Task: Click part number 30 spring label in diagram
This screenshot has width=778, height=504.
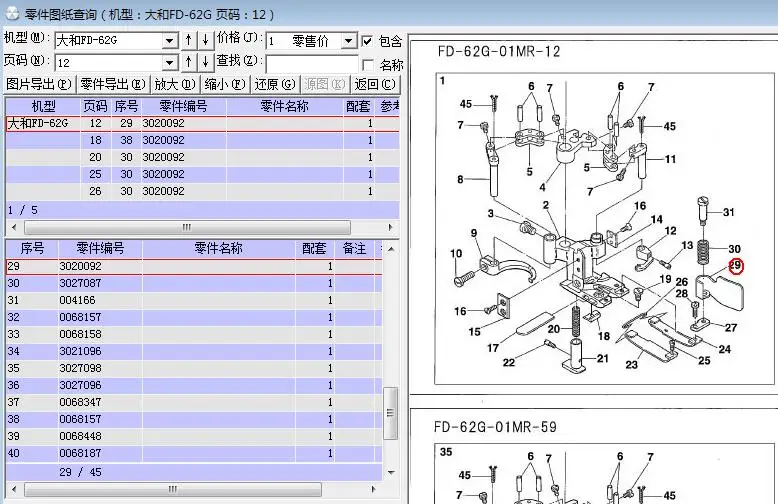Action: 734,249
